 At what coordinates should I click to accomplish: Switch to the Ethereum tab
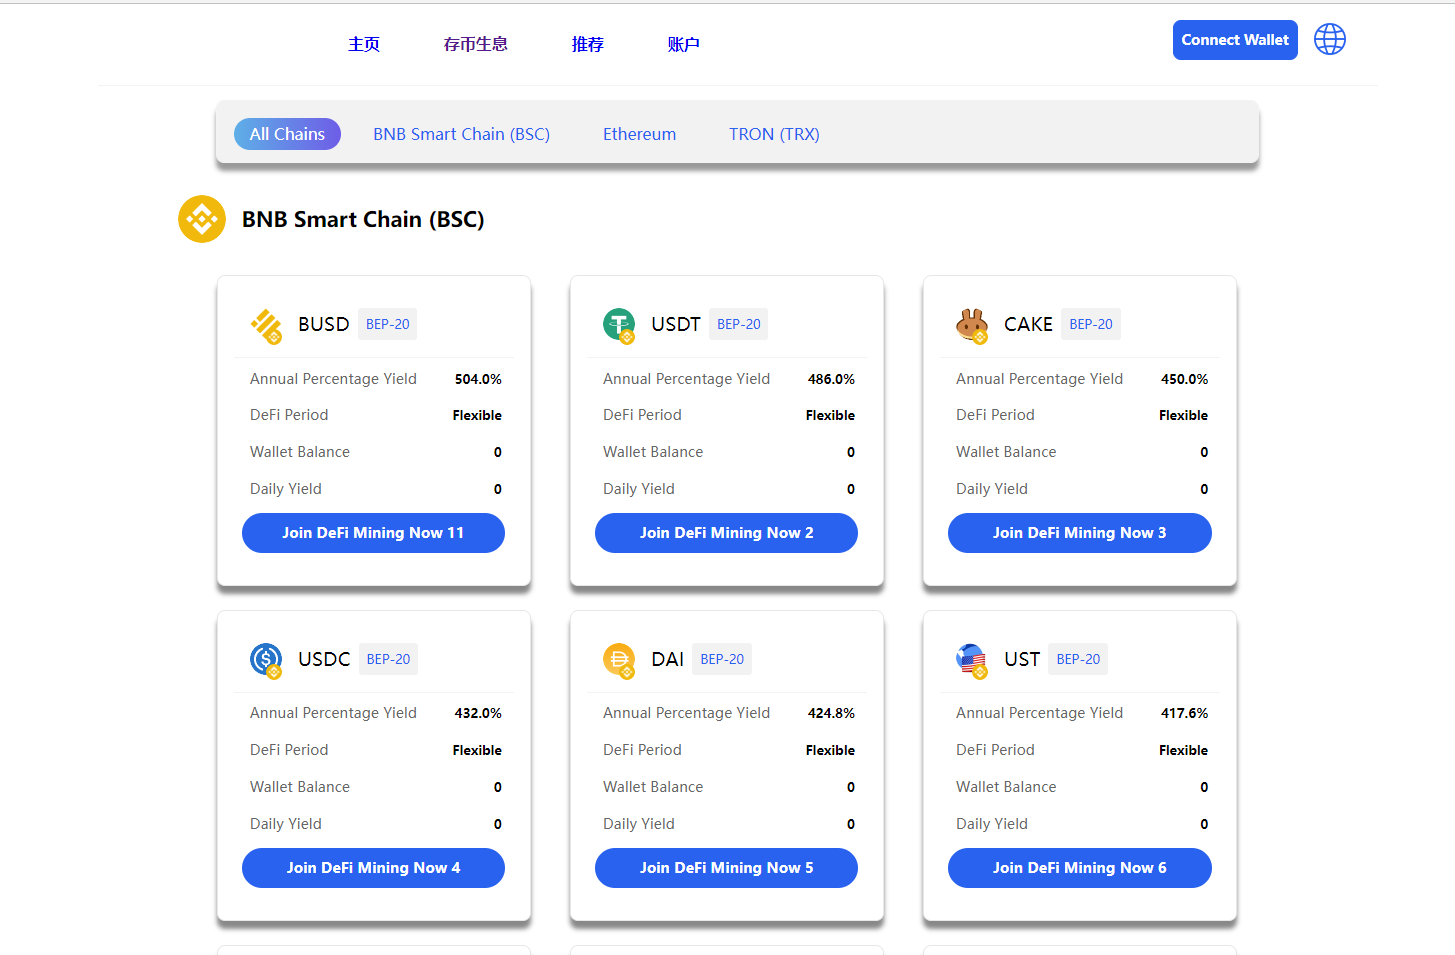coord(639,134)
